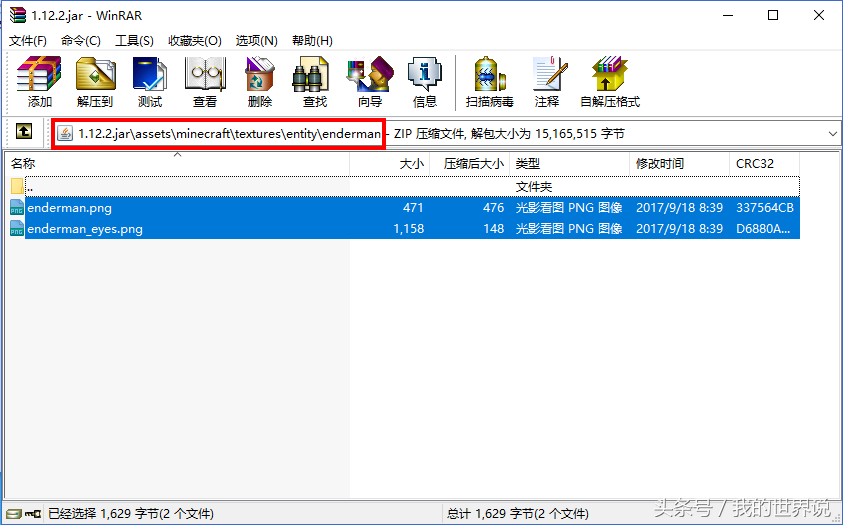Open the parent folder ".." entry

click(30, 187)
